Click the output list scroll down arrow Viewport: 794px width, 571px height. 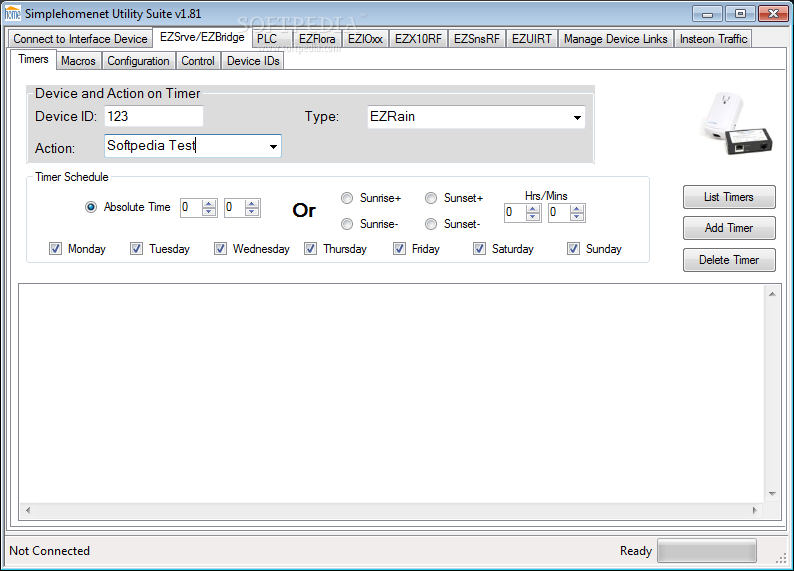(x=772, y=494)
